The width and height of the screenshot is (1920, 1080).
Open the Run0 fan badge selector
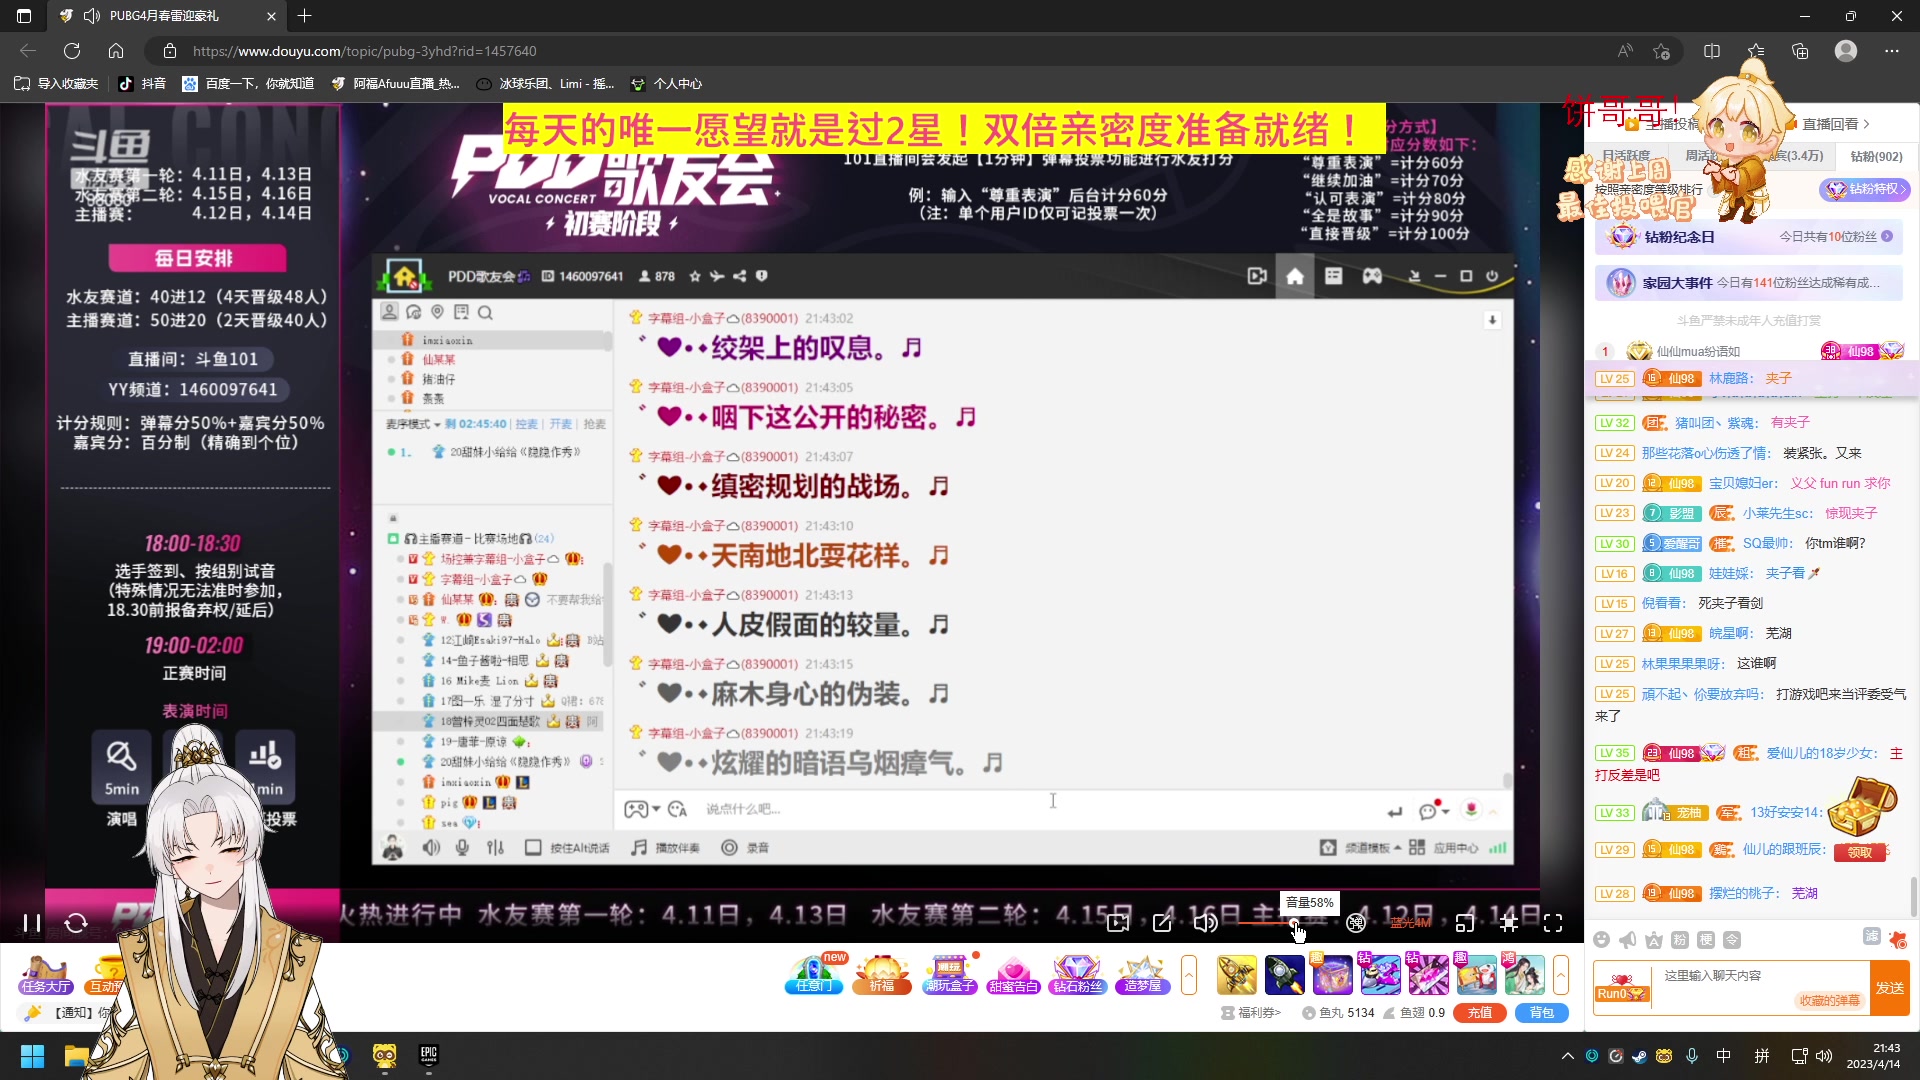[1622, 988]
